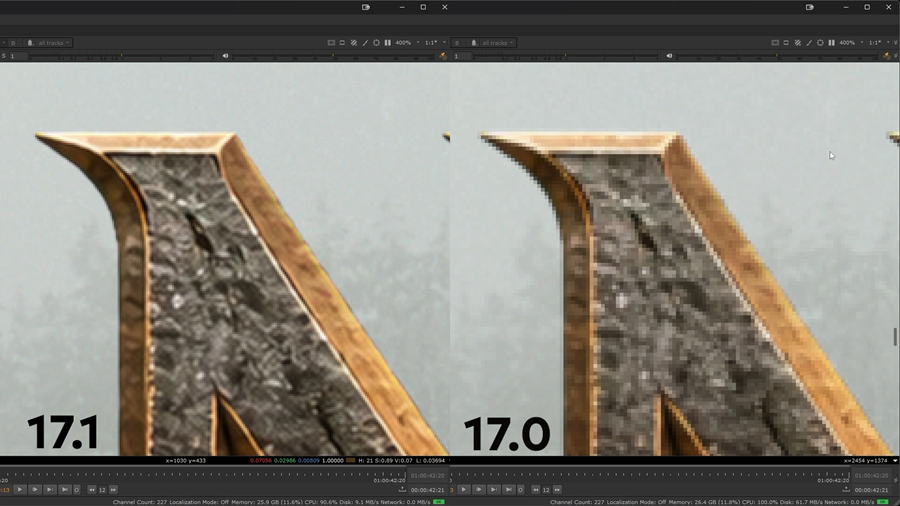Click the frame increment field '12' in left viewer
Image resolution: width=900 pixels, height=506 pixels.
102,489
